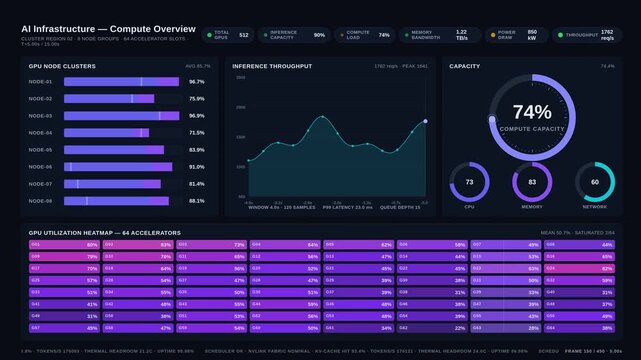Viewport: 641px width, 360px height.
Task: Click heatmap cell G24 at 82%
Action: pyautogui.click(x=579, y=268)
